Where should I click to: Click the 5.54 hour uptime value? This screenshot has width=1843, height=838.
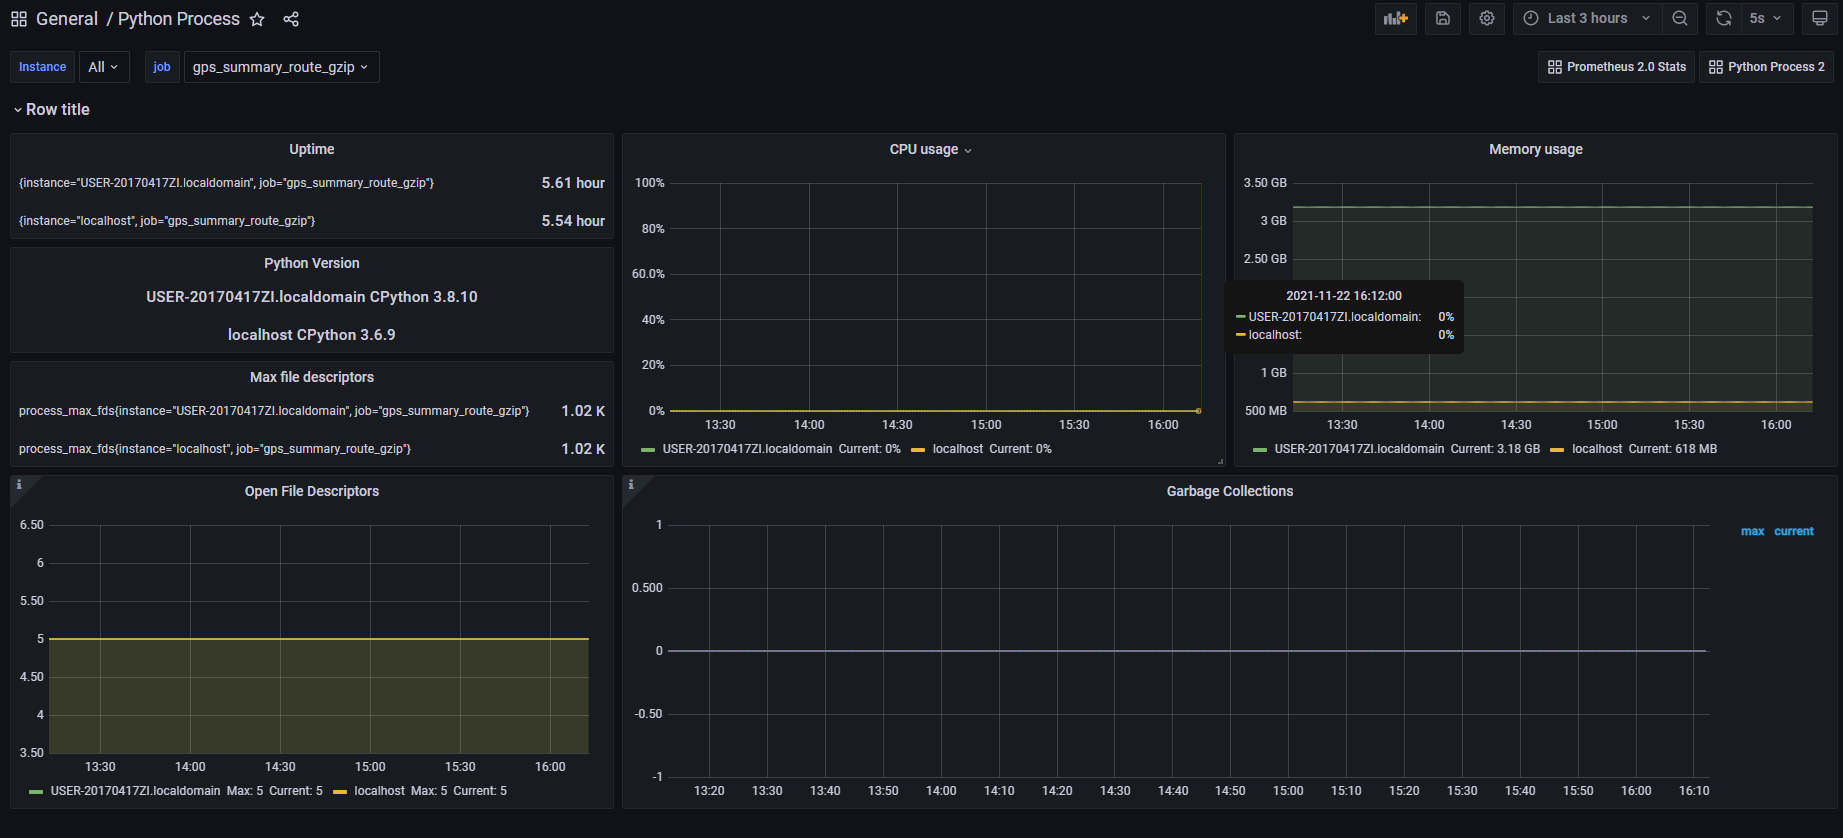[573, 221]
